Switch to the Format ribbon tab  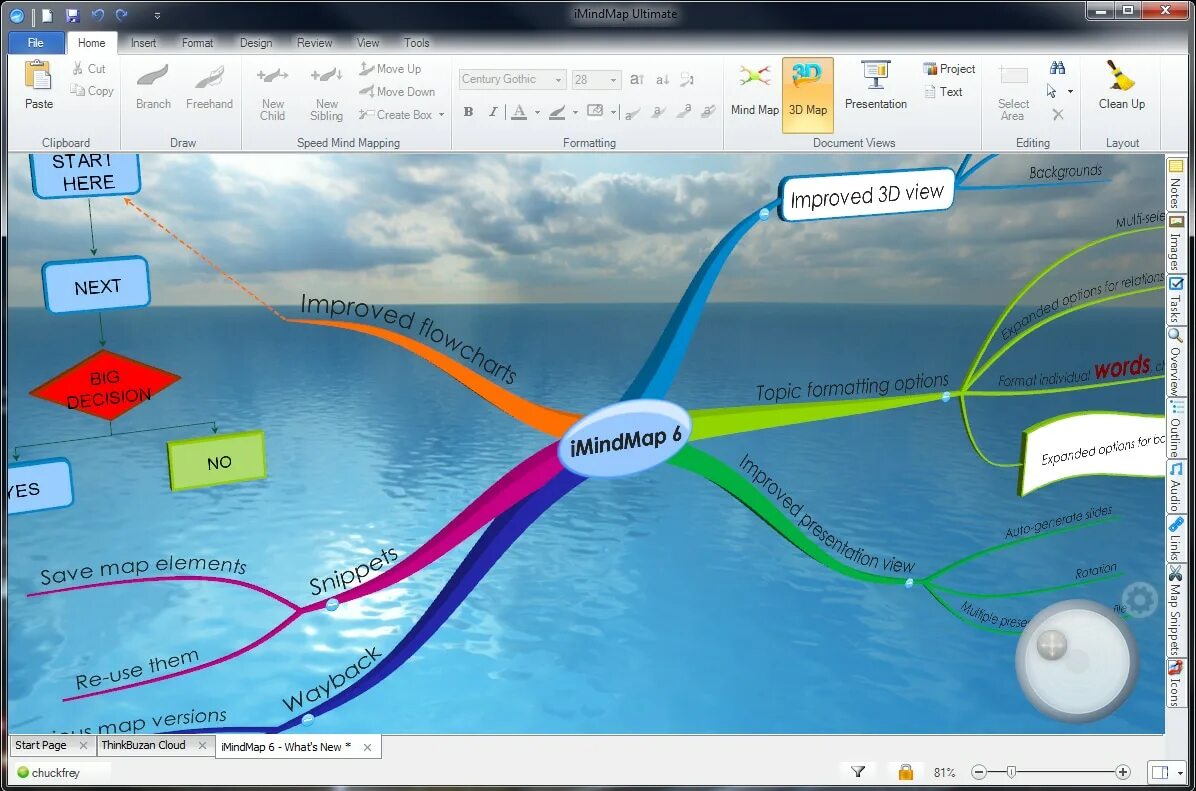(197, 43)
